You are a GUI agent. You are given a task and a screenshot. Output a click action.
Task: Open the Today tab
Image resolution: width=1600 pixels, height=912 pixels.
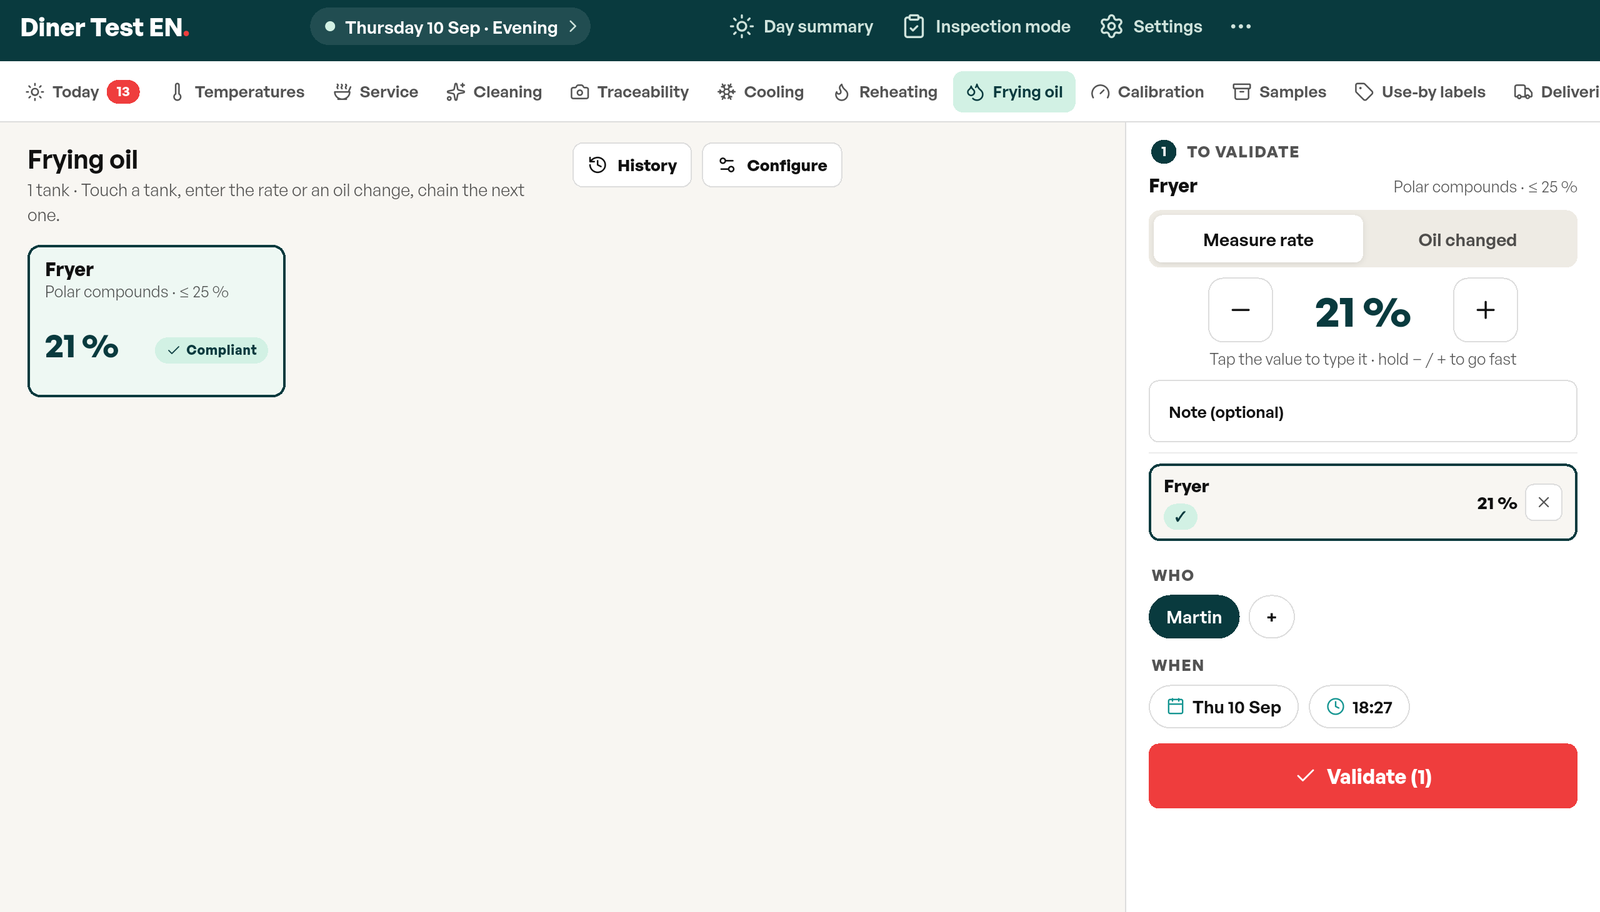pyautogui.click(x=82, y=92)
